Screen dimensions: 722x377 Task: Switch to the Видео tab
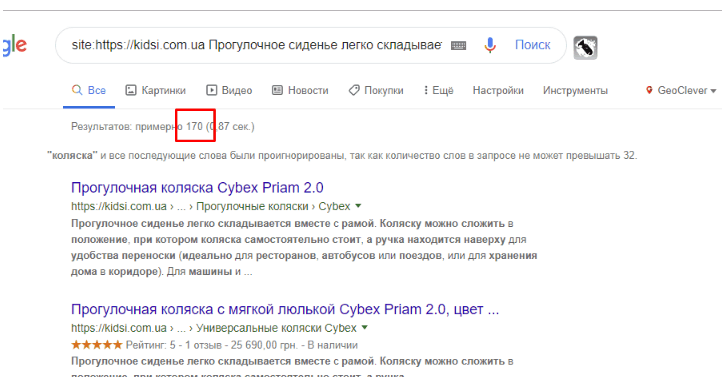click(229, 90)
